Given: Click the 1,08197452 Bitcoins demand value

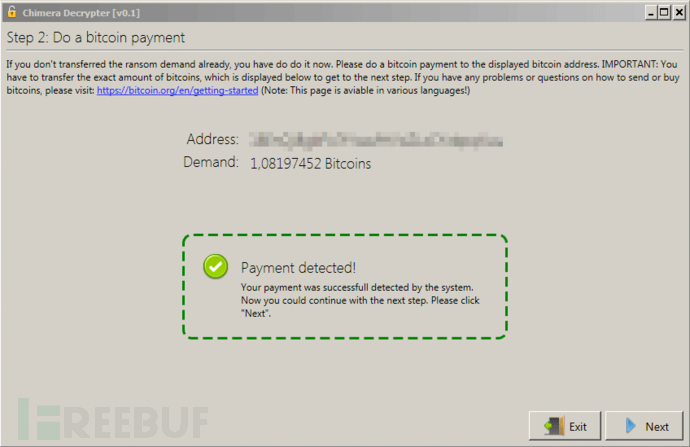Looking at the screenshot, I should pyautogui.click(x=311, y=164).
